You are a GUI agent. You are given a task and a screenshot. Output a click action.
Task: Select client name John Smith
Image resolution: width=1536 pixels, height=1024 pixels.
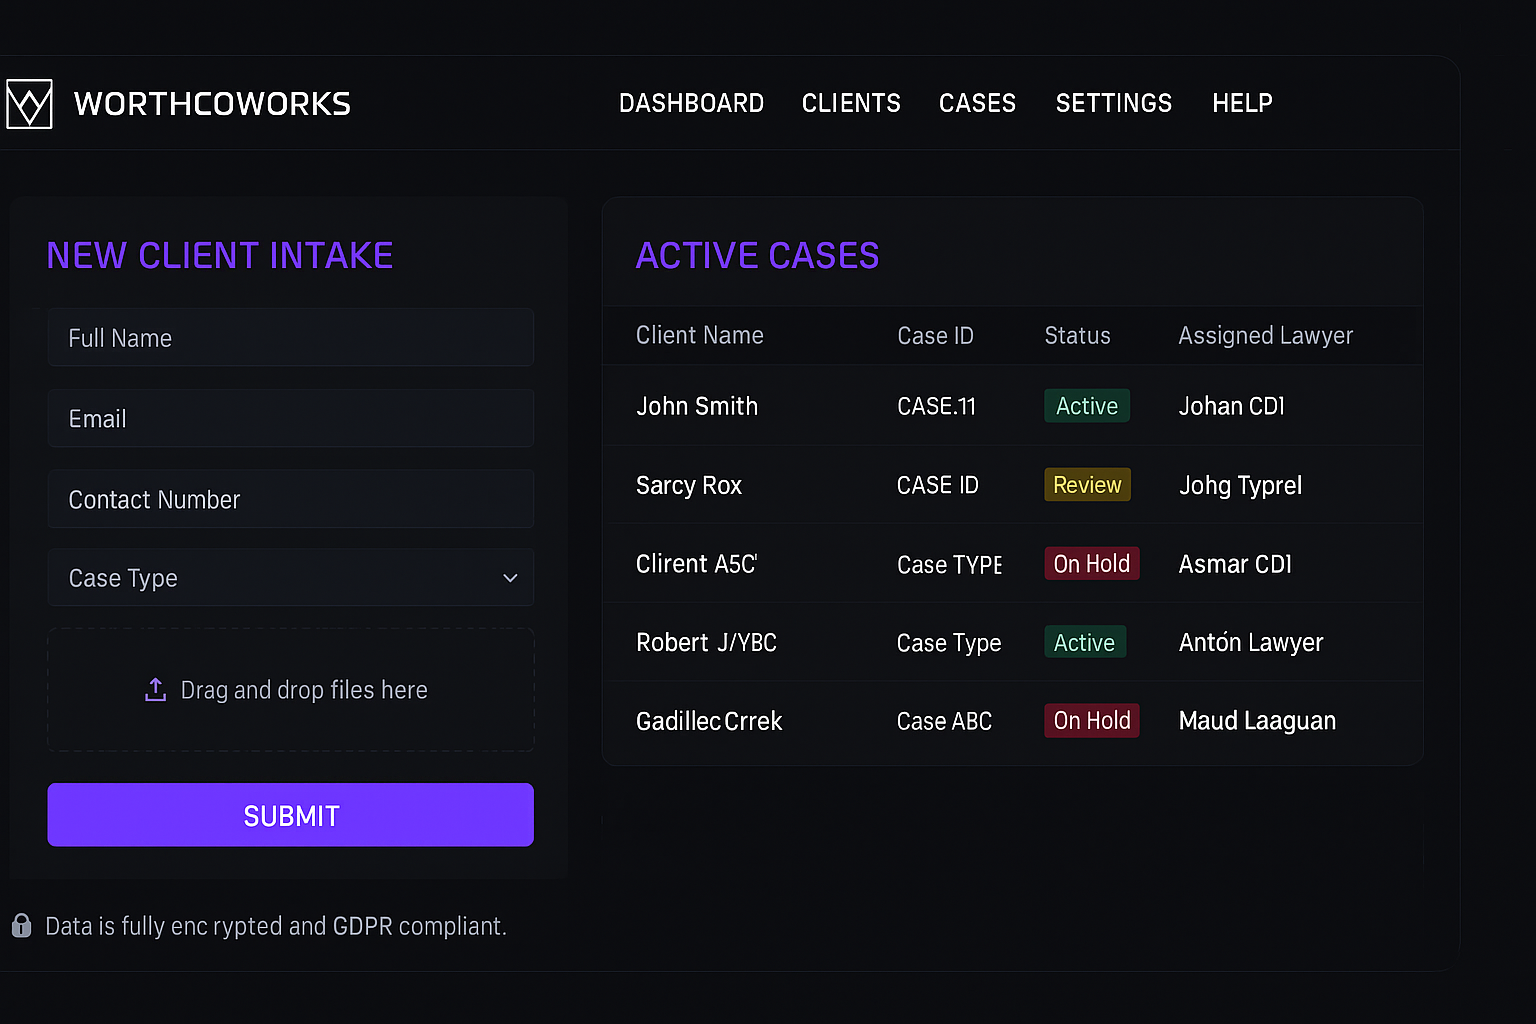[697, 406]
